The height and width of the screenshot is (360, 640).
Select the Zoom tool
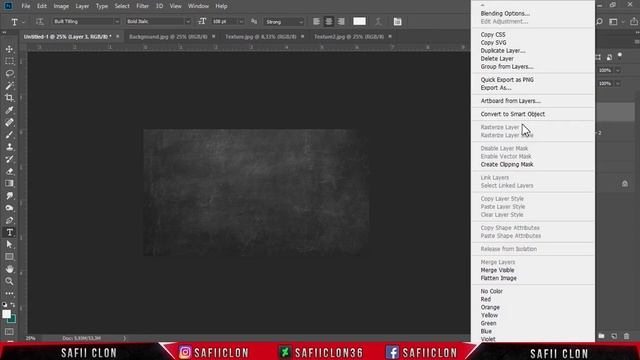click(x=9, y=281)
